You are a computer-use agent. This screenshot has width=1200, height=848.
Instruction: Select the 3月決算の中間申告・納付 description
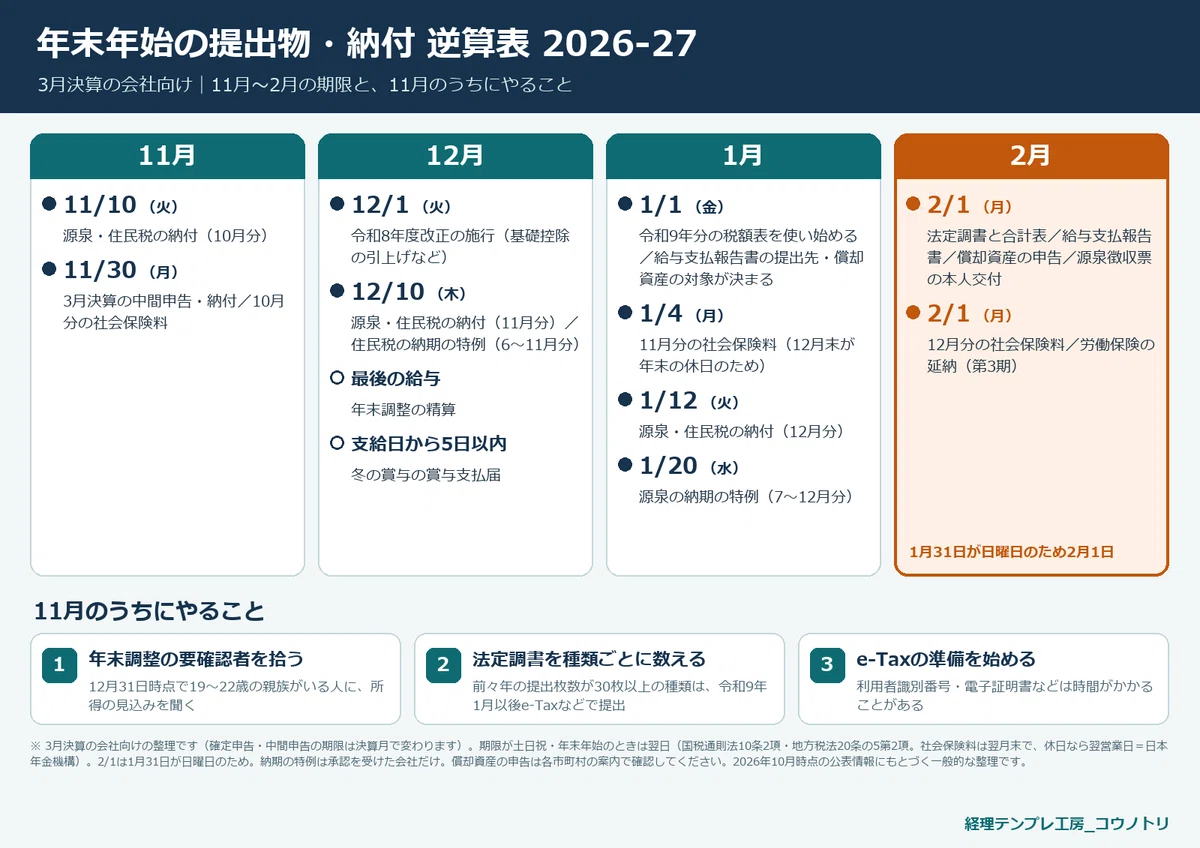coord(174,311)
